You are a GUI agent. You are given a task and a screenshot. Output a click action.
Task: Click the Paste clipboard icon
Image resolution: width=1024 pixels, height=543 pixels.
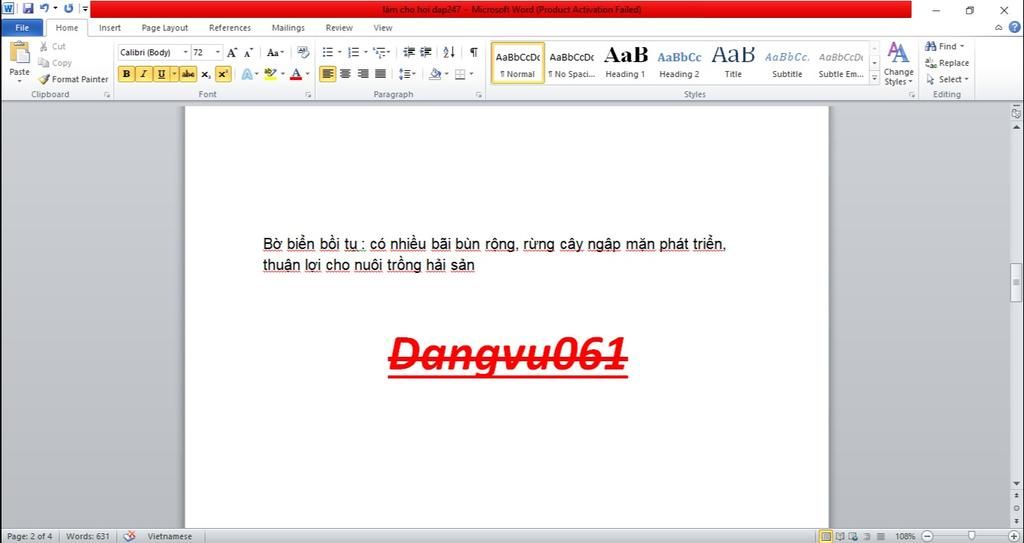[x=20, y=52]
